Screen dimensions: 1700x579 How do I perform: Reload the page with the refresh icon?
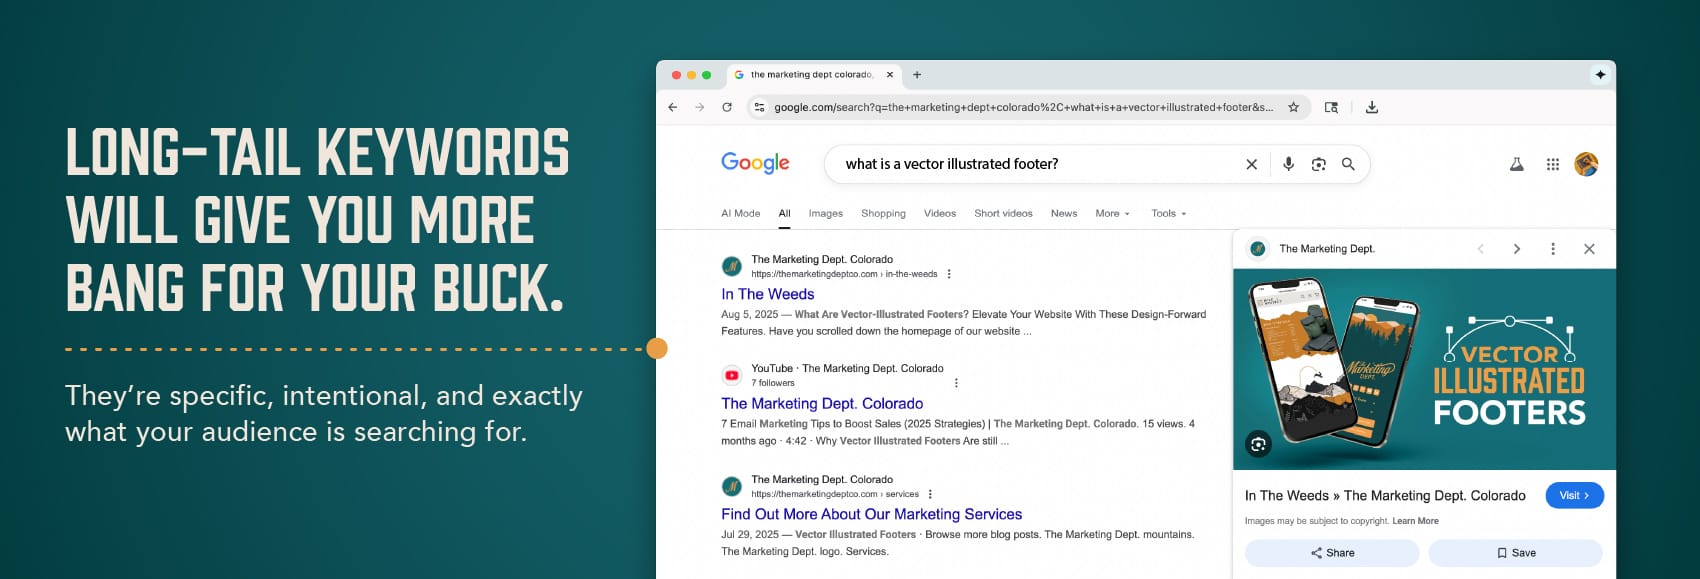point(727,107)
